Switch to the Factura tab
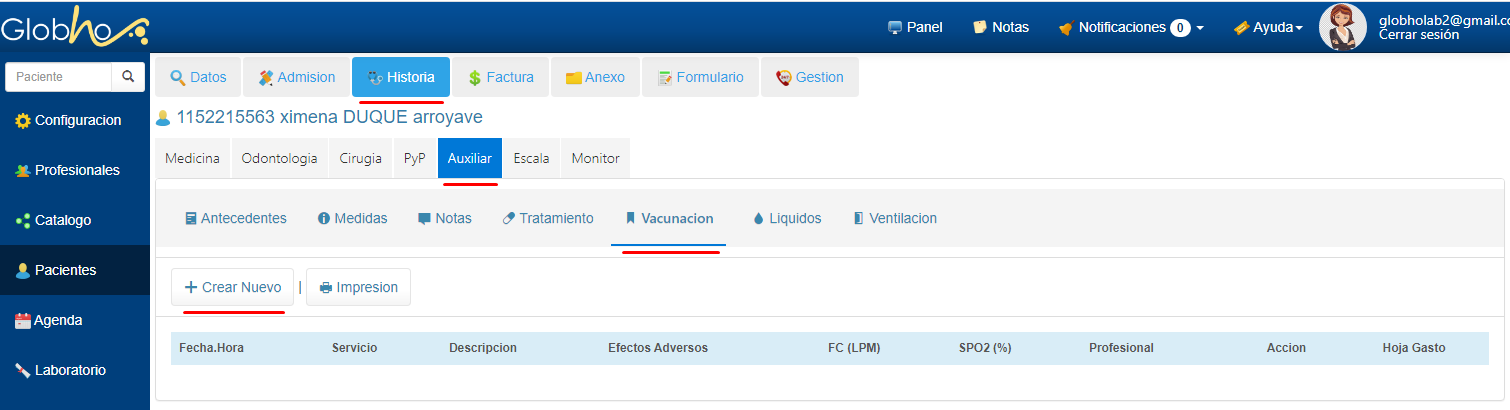This screenshot has height=410, width=1510. tap(500, 77)
